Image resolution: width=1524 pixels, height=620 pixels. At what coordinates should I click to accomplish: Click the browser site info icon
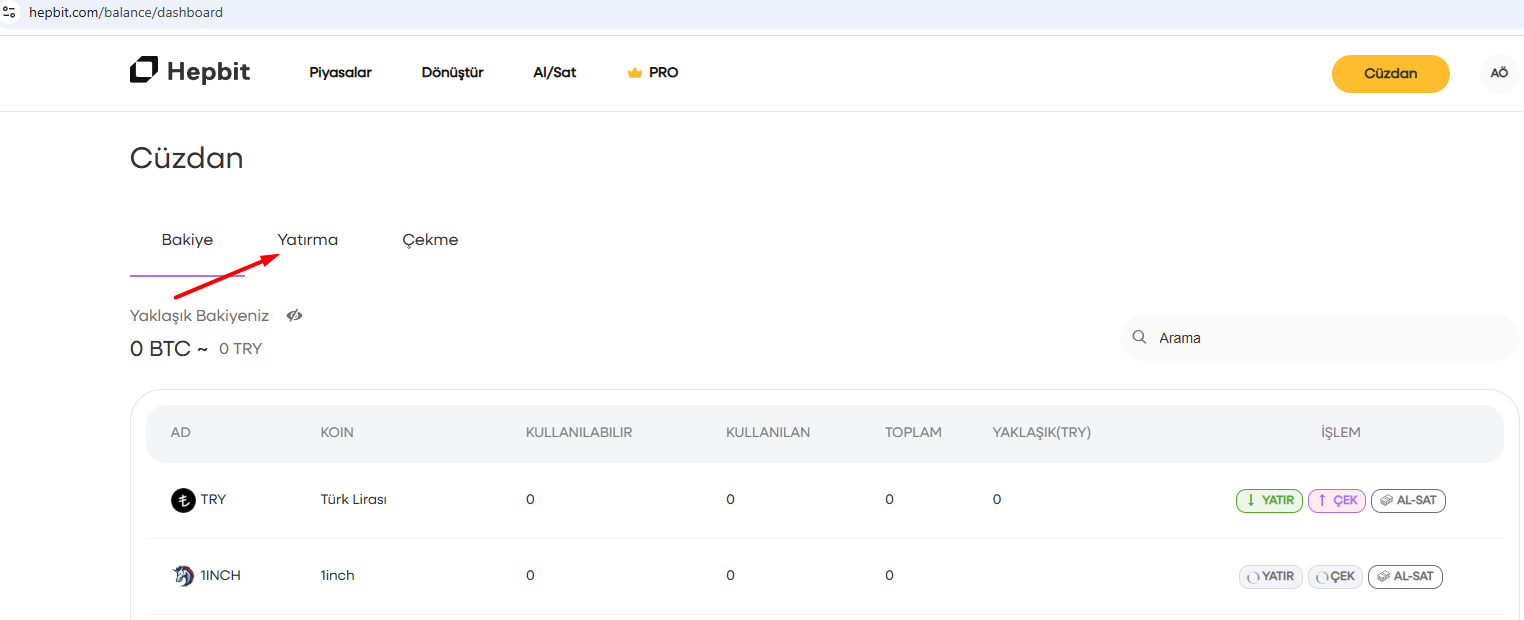[x=10, y=13]
